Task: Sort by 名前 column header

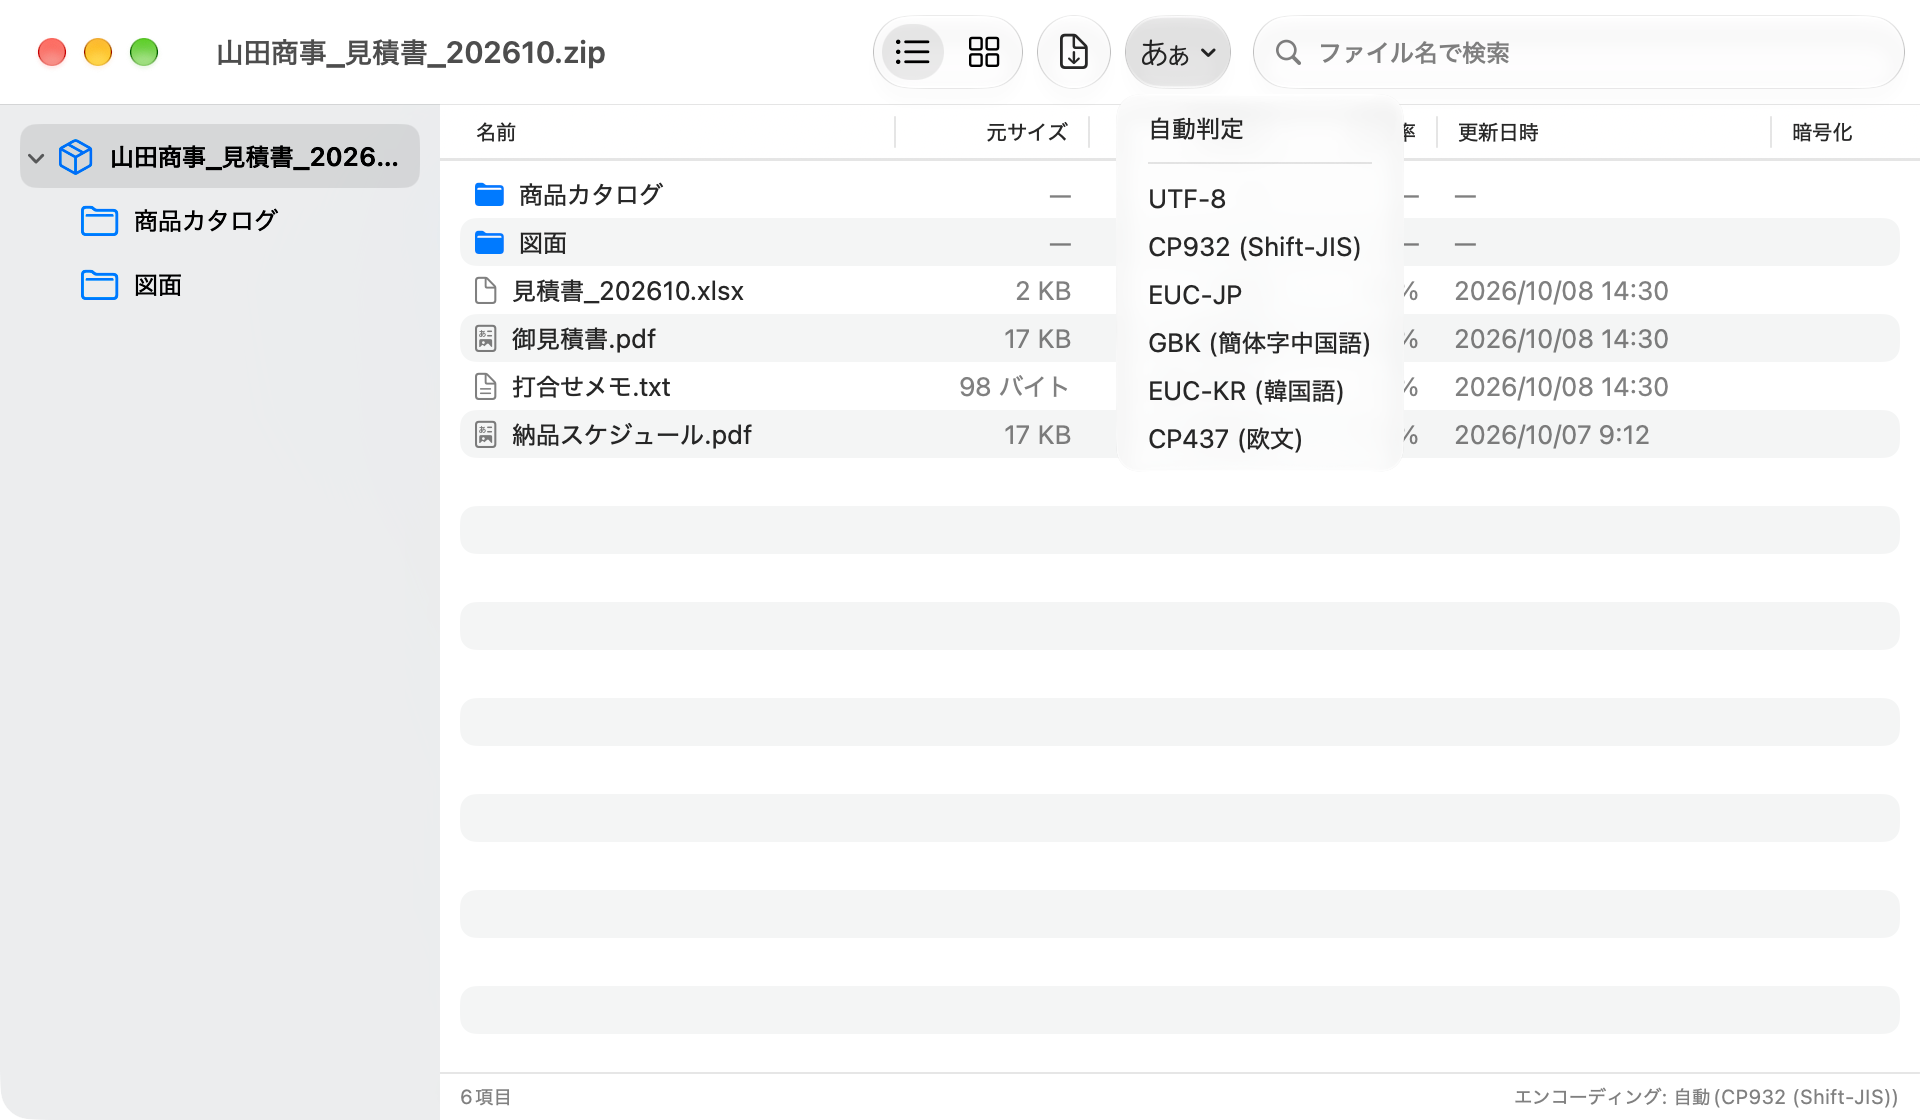Action: [496, 132]
